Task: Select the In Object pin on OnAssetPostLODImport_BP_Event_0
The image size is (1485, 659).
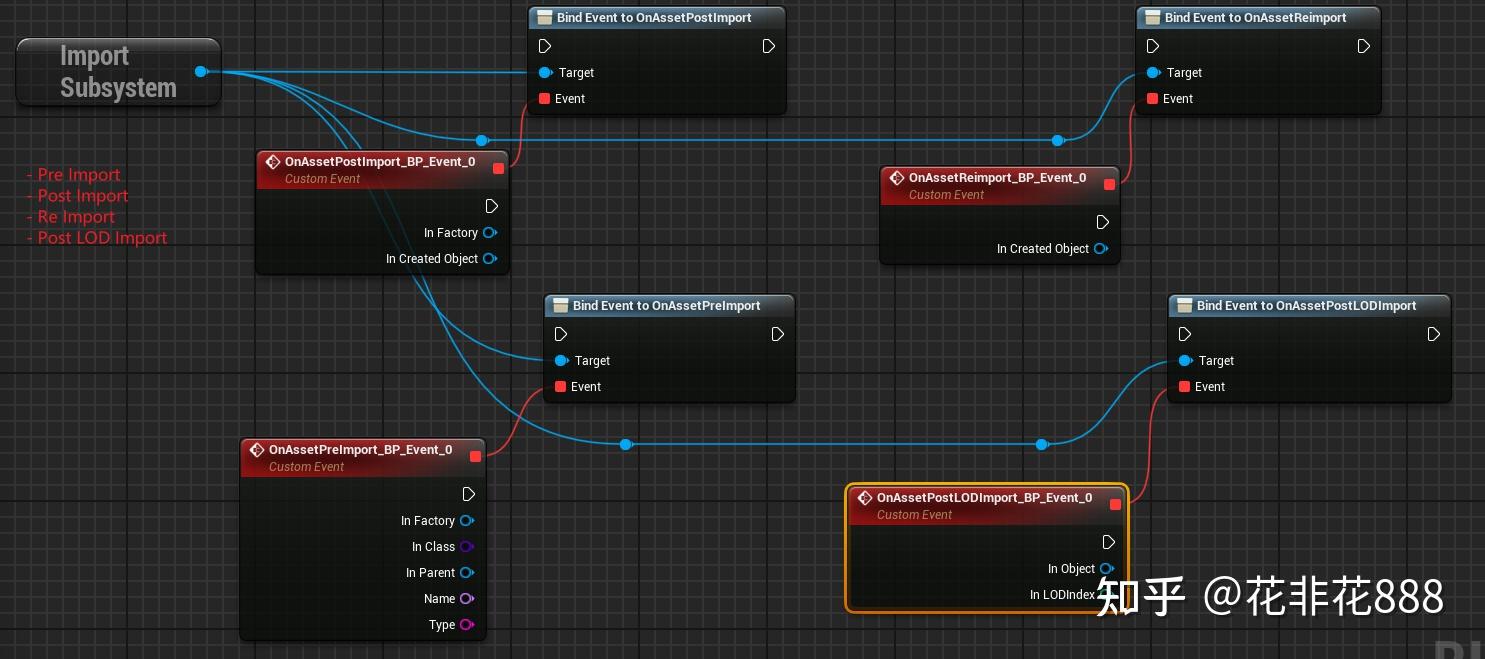Action: click(x=1106, y=568)
